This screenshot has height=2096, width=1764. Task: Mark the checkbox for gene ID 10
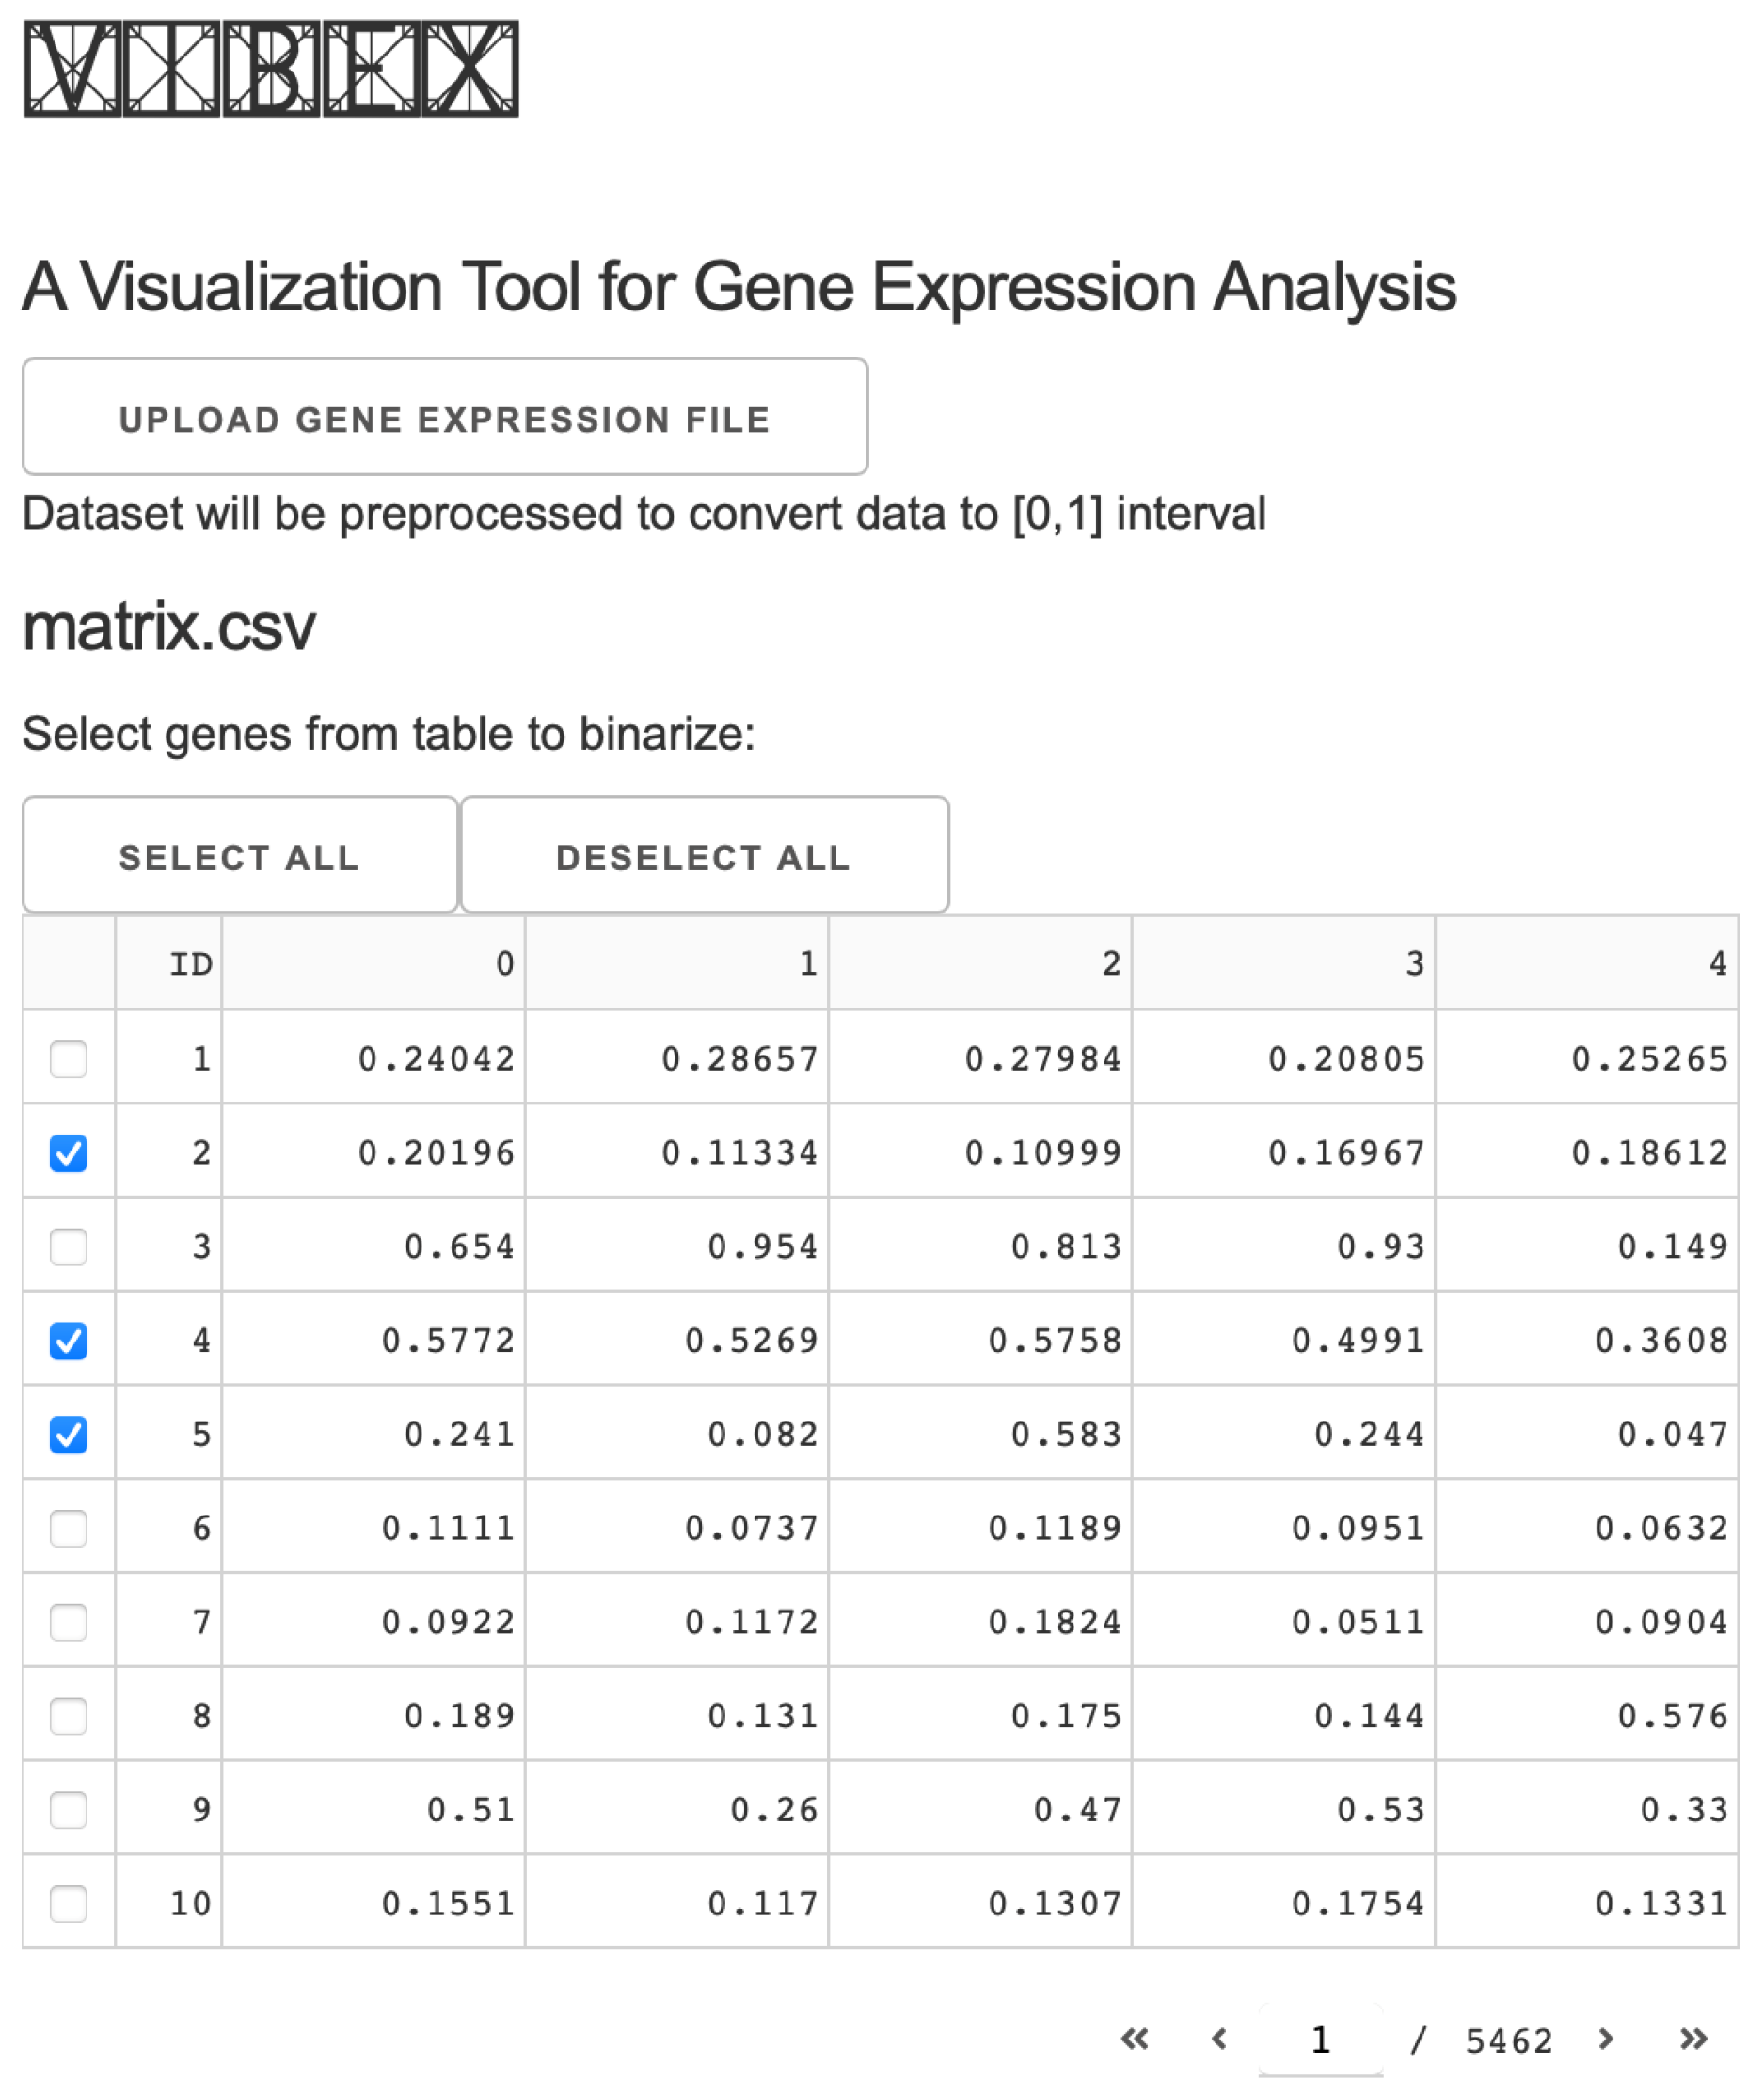(x=69, y=1903)
